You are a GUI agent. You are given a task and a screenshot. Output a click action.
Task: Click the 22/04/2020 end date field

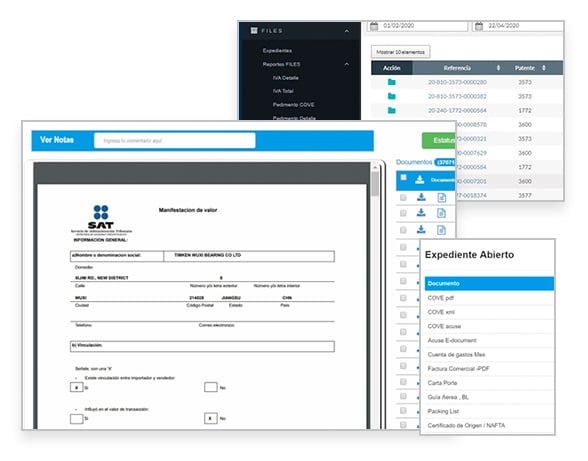(x=518, y=26)
